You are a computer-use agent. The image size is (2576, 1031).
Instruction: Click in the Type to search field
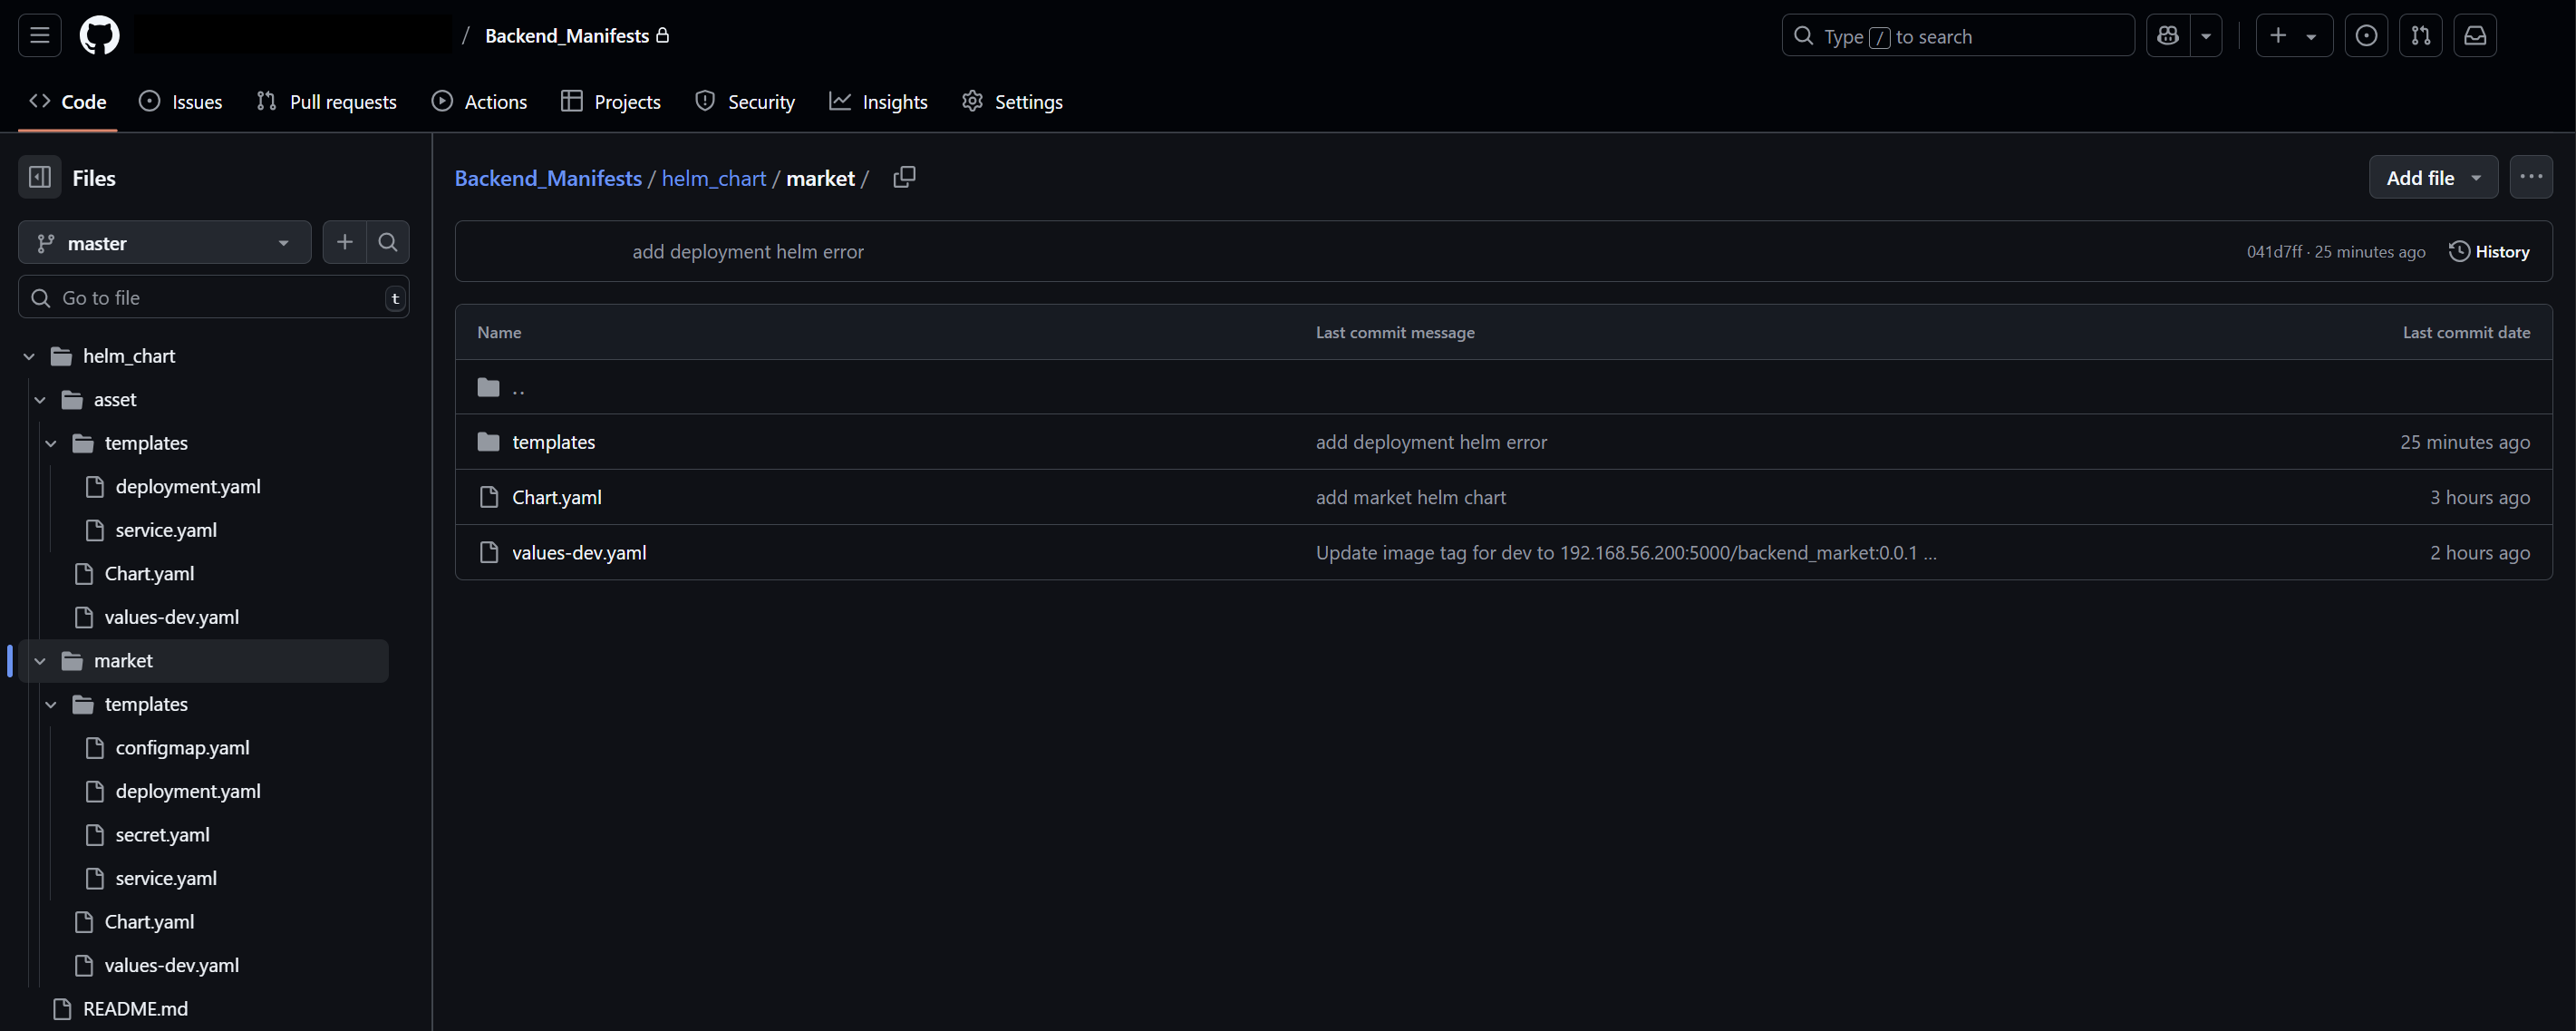tap(1958, 36)
